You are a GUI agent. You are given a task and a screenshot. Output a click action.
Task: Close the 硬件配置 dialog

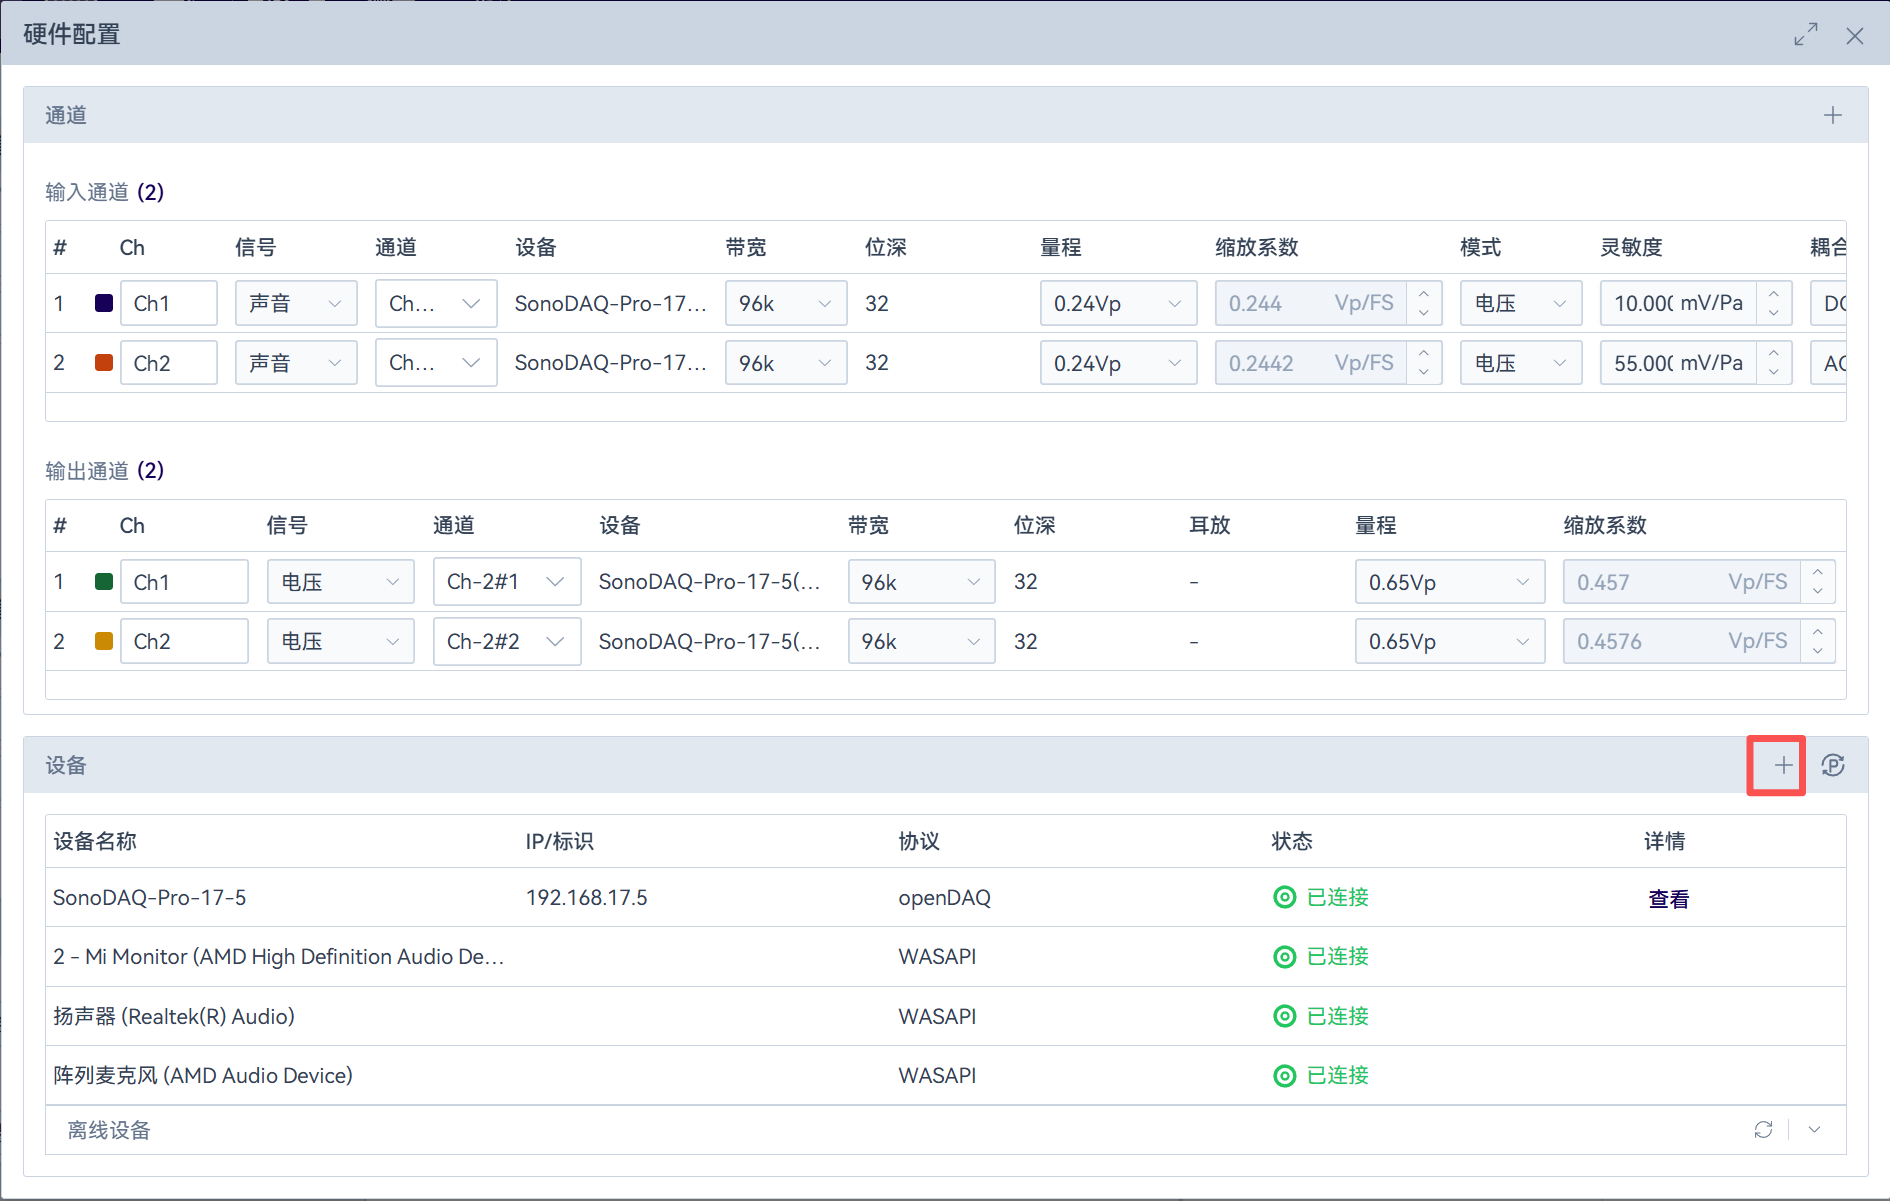point(1854,35)
